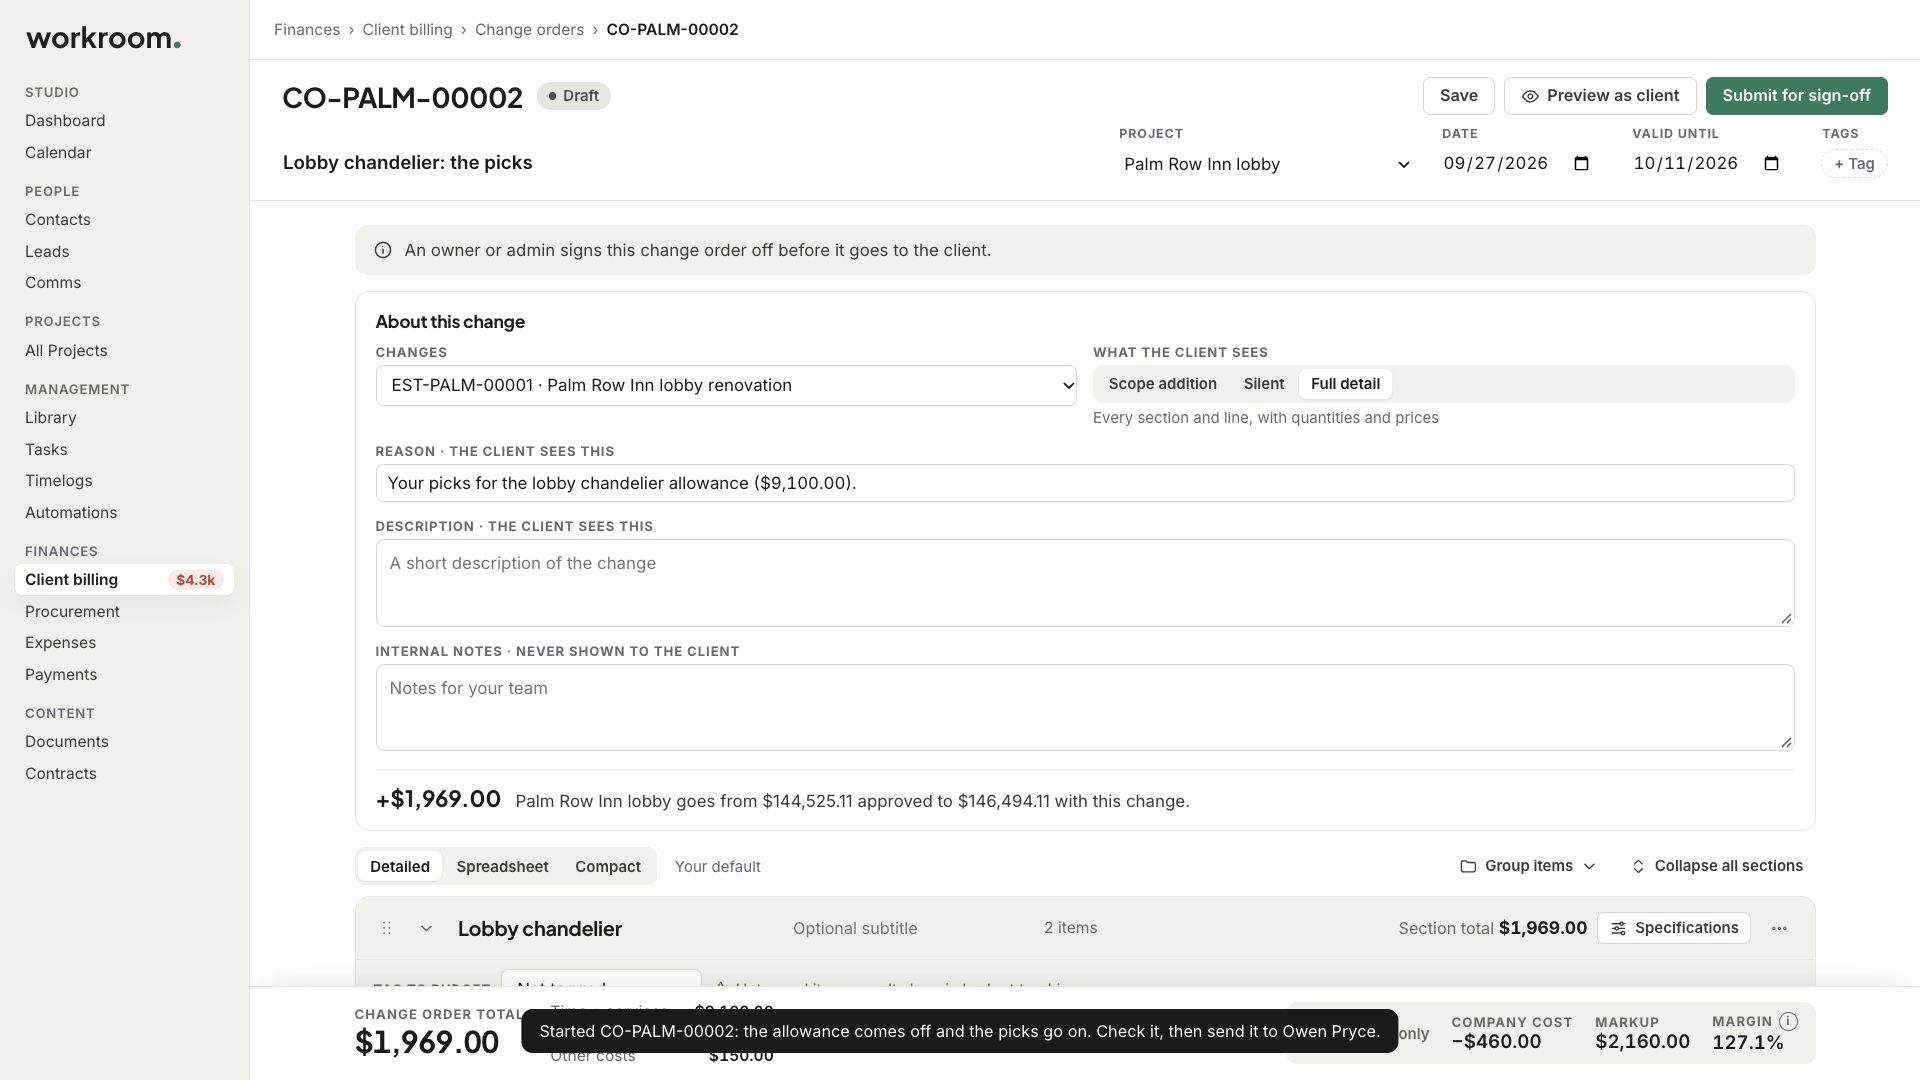The width and height of the screenshot is (1920, 1080).
Task: Open Client billing in the sidebar
Action: [124, 580]
